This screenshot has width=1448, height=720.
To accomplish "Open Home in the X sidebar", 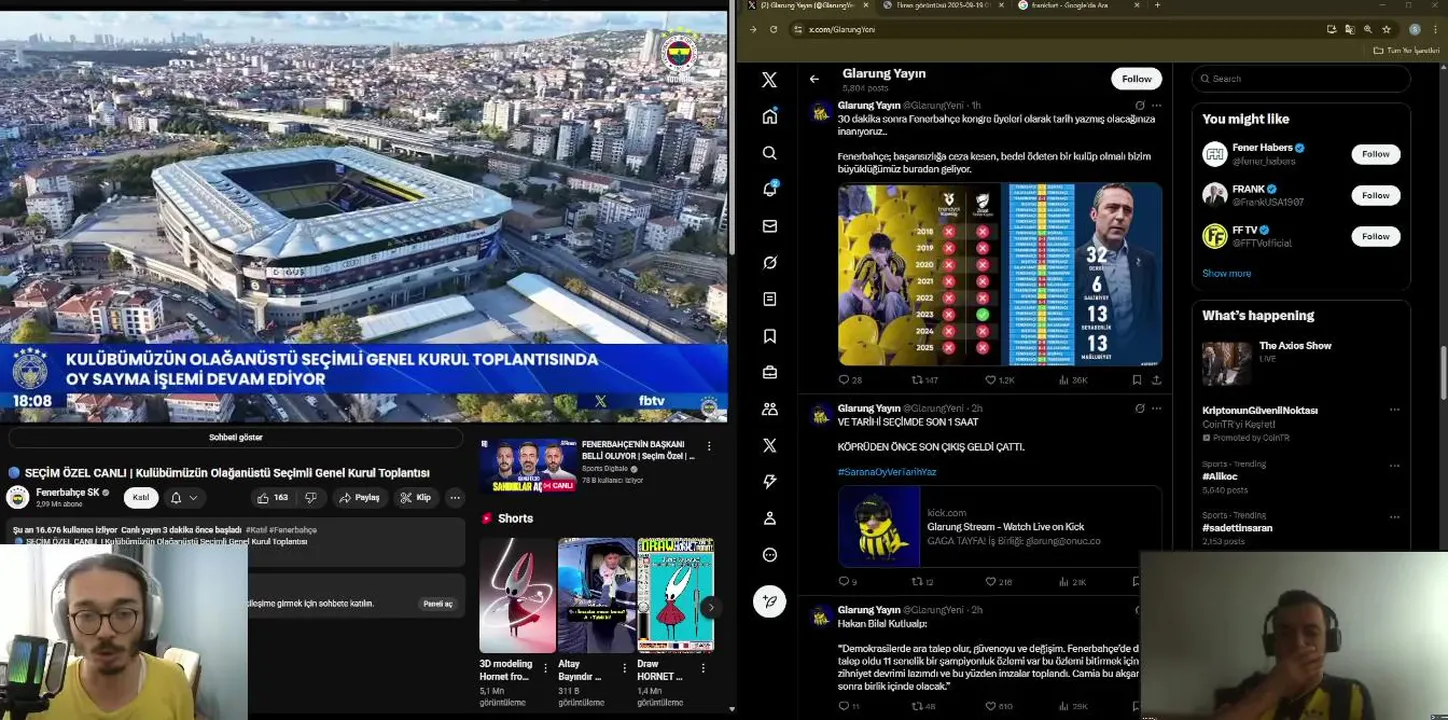I will pyautogui.click(x=769, y=116).
